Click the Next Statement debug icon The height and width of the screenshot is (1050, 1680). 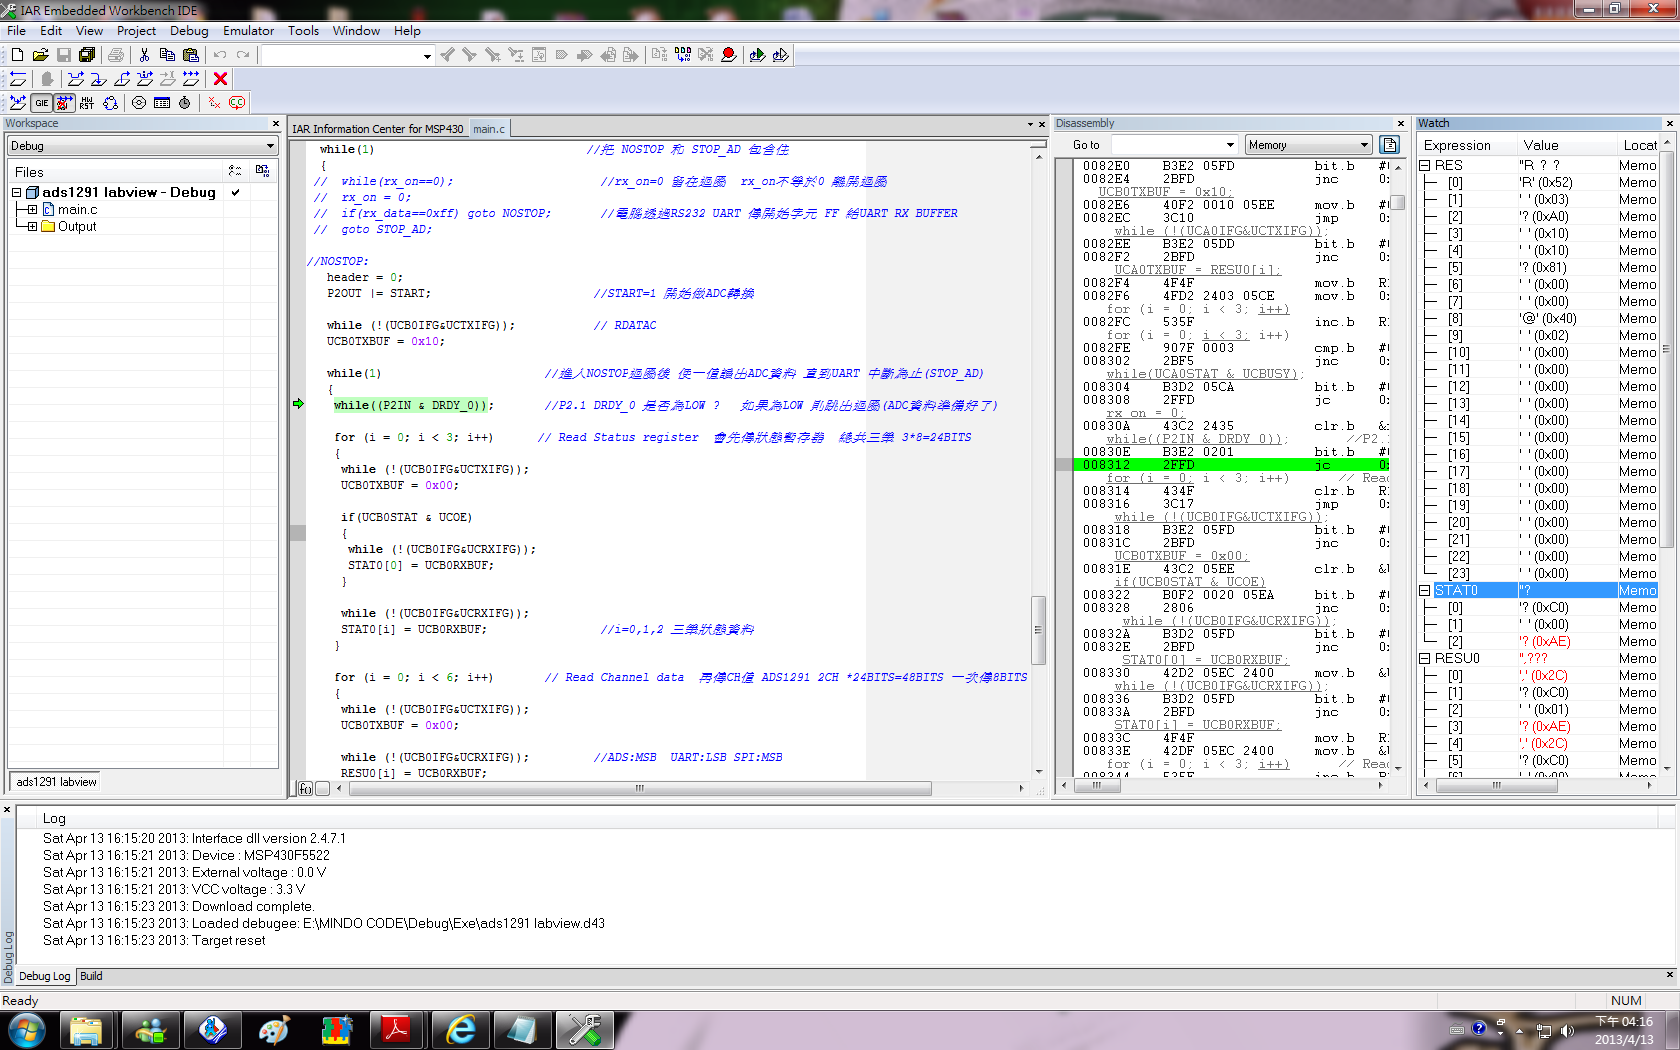point(145,79)
